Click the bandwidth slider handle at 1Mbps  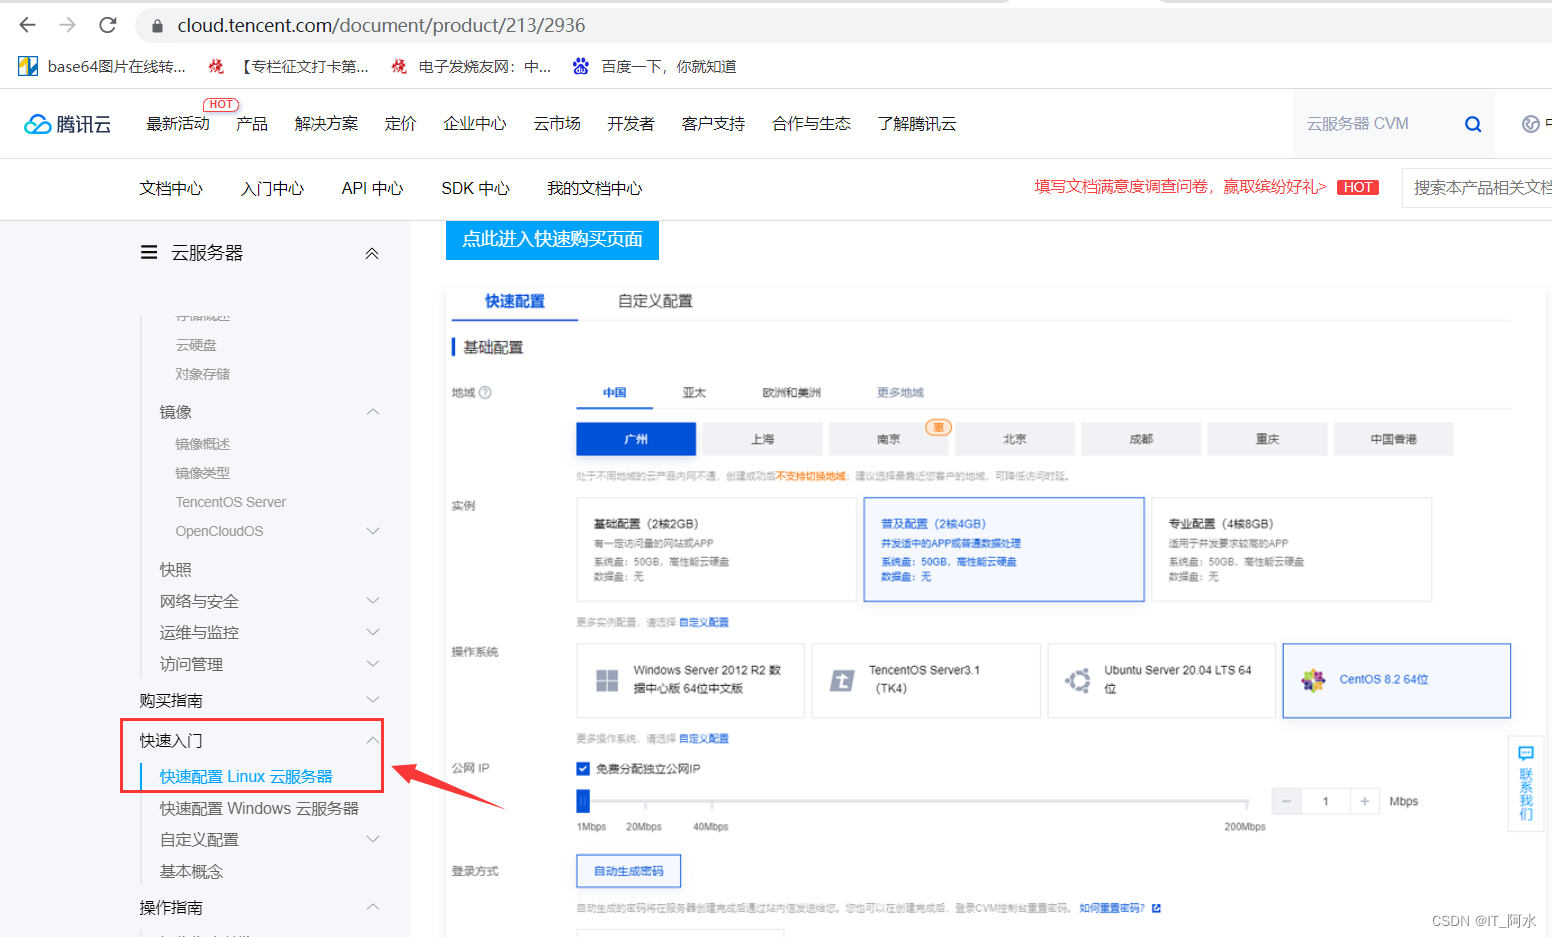click(x=583, y=801)
